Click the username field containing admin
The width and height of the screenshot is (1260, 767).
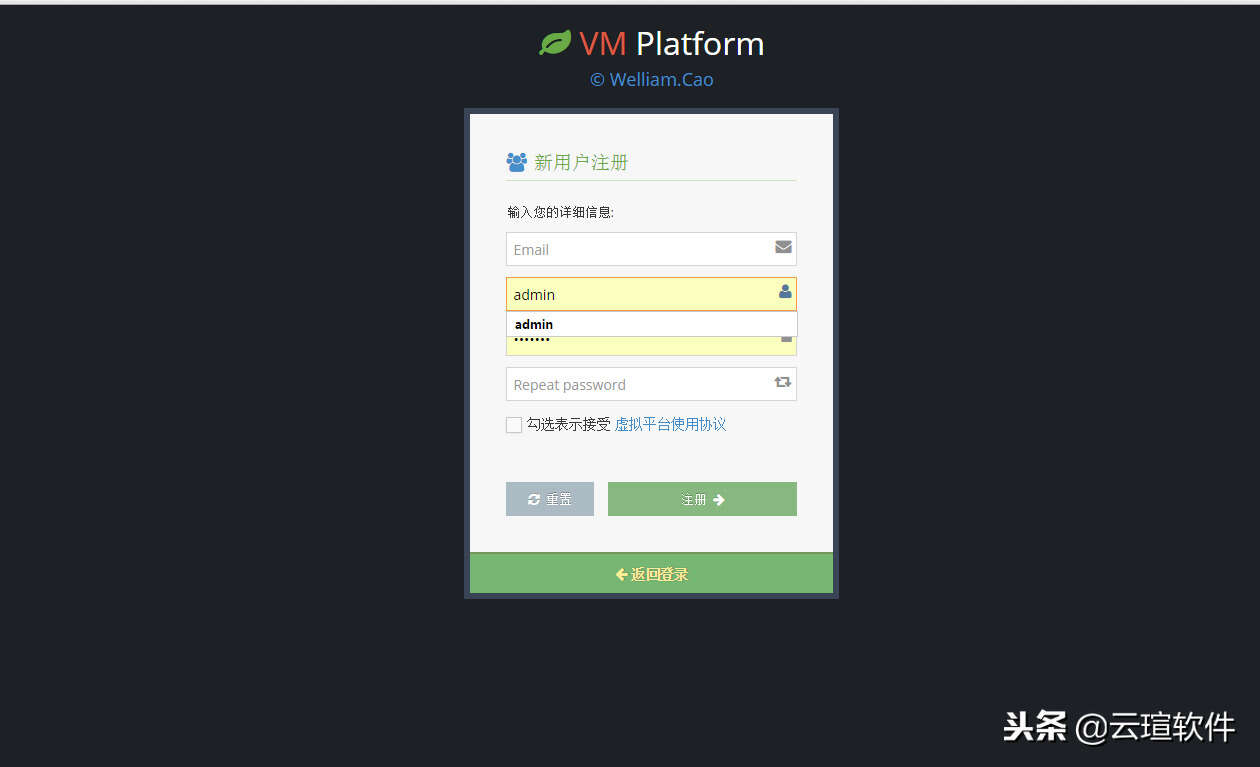[x=651, y=294]
